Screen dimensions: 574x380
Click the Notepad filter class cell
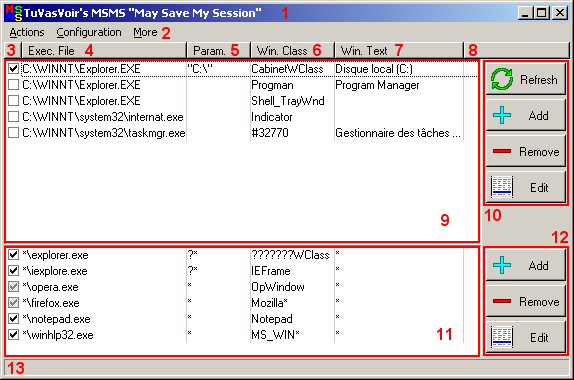pyautogui.click(x=272, y=319)
